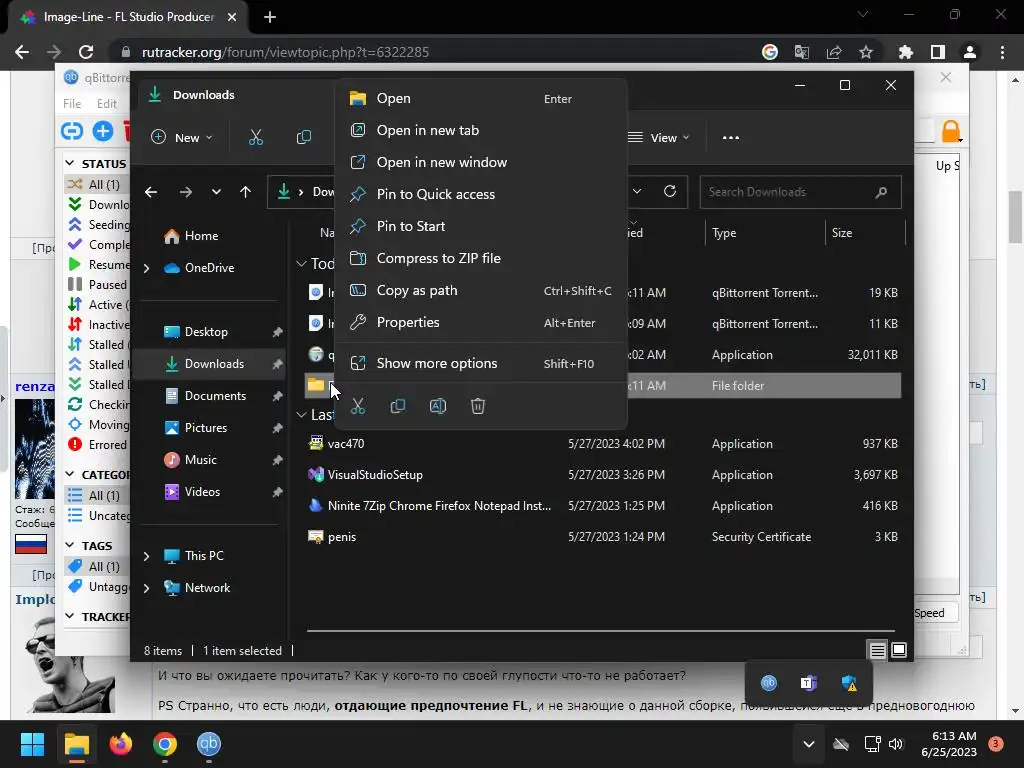Viewport: 1024px width, 768px height.
Task: Click Cut icon in context menu bottom row
Action: pos(358,406)
